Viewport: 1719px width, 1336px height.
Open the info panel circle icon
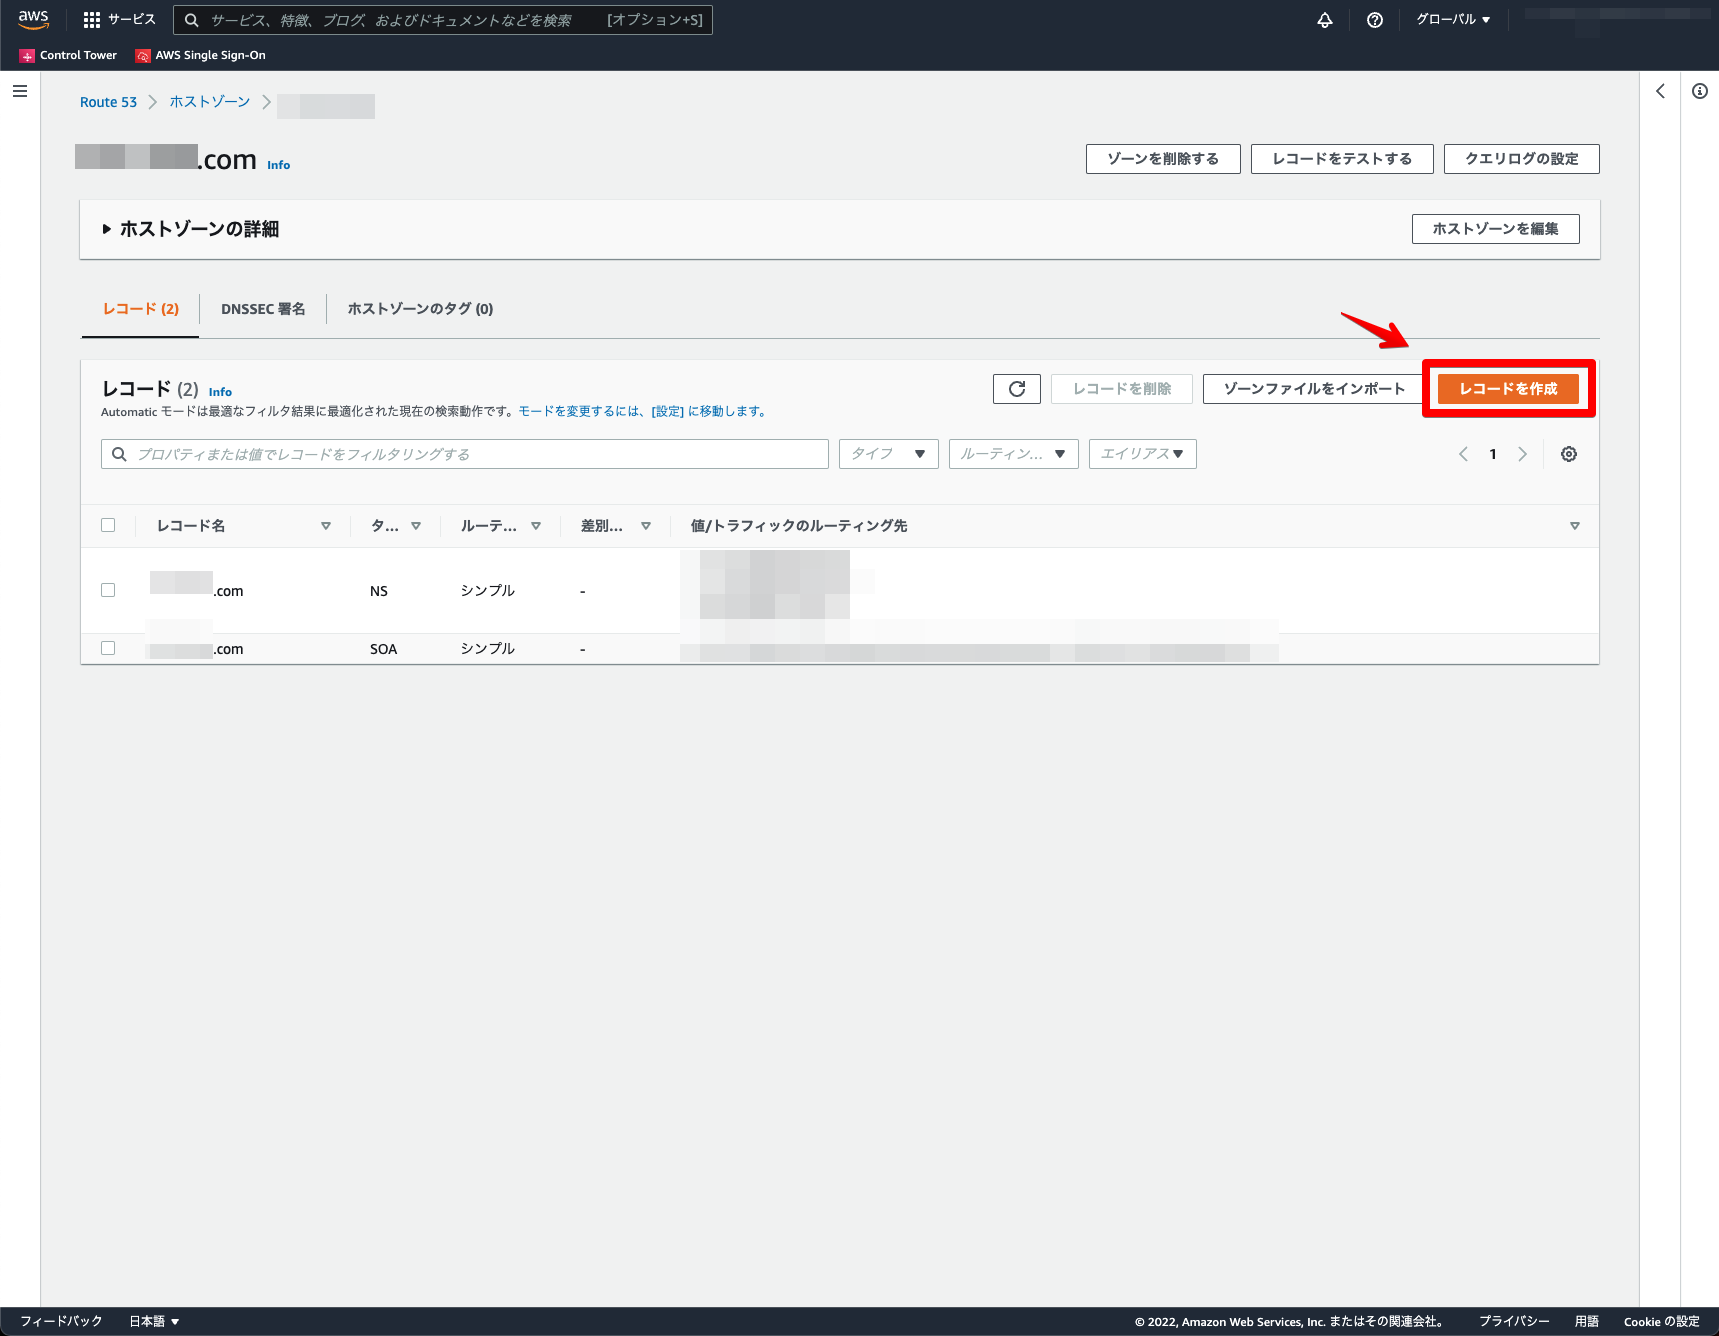point(1700,91)
